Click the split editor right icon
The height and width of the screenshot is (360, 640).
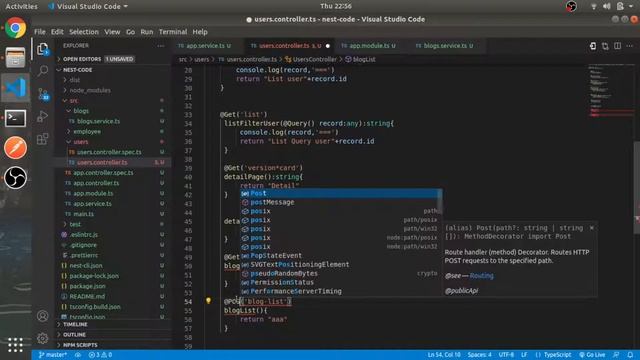(x=618, y=46)
